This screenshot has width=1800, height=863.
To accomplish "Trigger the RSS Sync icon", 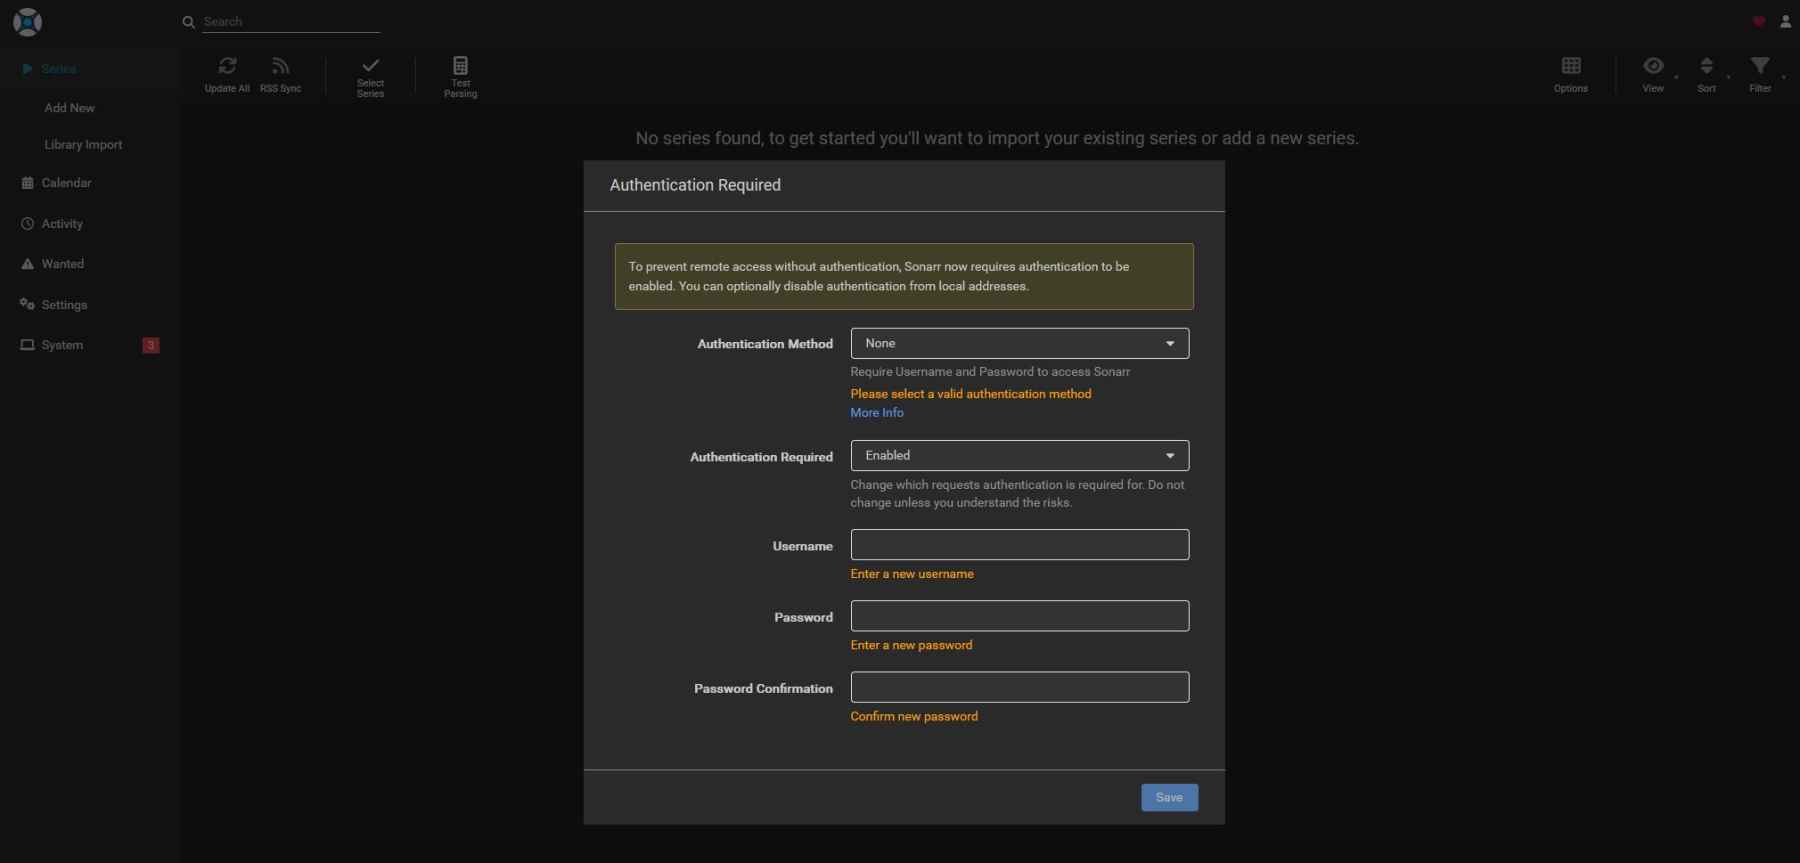I will (x=280, y=66).
